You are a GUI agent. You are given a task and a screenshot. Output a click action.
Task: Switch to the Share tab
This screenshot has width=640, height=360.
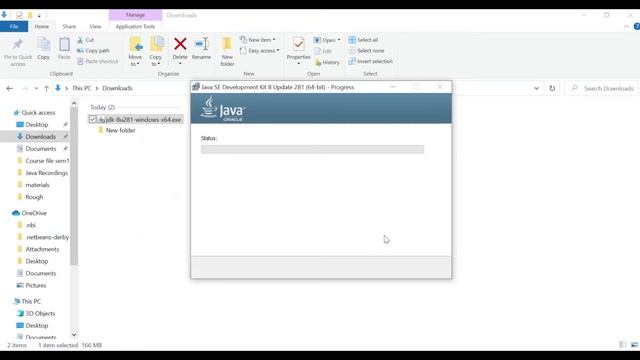point(69,27)
